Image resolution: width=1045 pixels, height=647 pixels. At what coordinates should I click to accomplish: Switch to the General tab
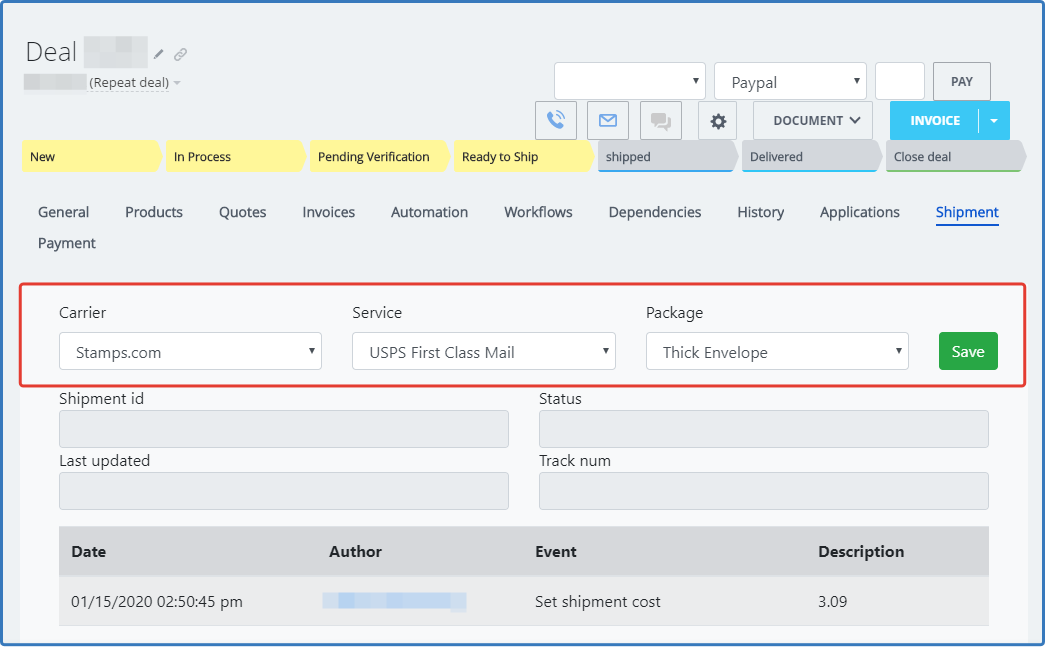point(63,212)
